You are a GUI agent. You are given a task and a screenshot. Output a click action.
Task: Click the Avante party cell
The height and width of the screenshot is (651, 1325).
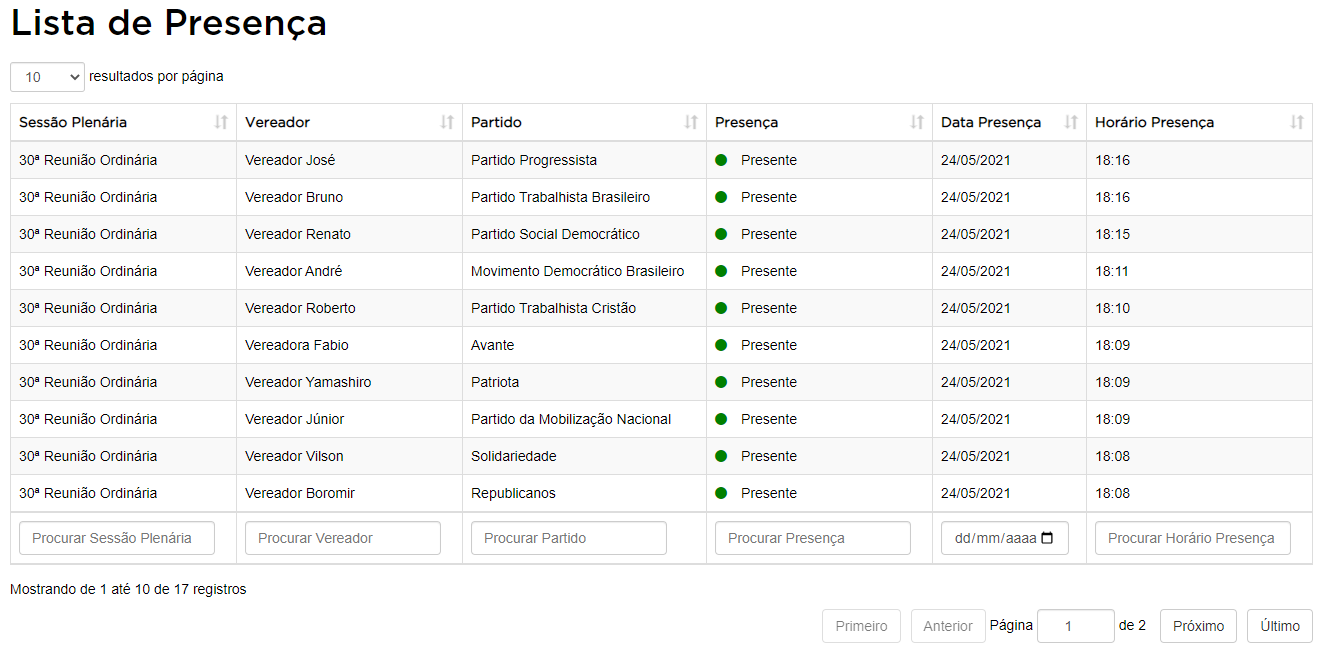pos(585,345)
